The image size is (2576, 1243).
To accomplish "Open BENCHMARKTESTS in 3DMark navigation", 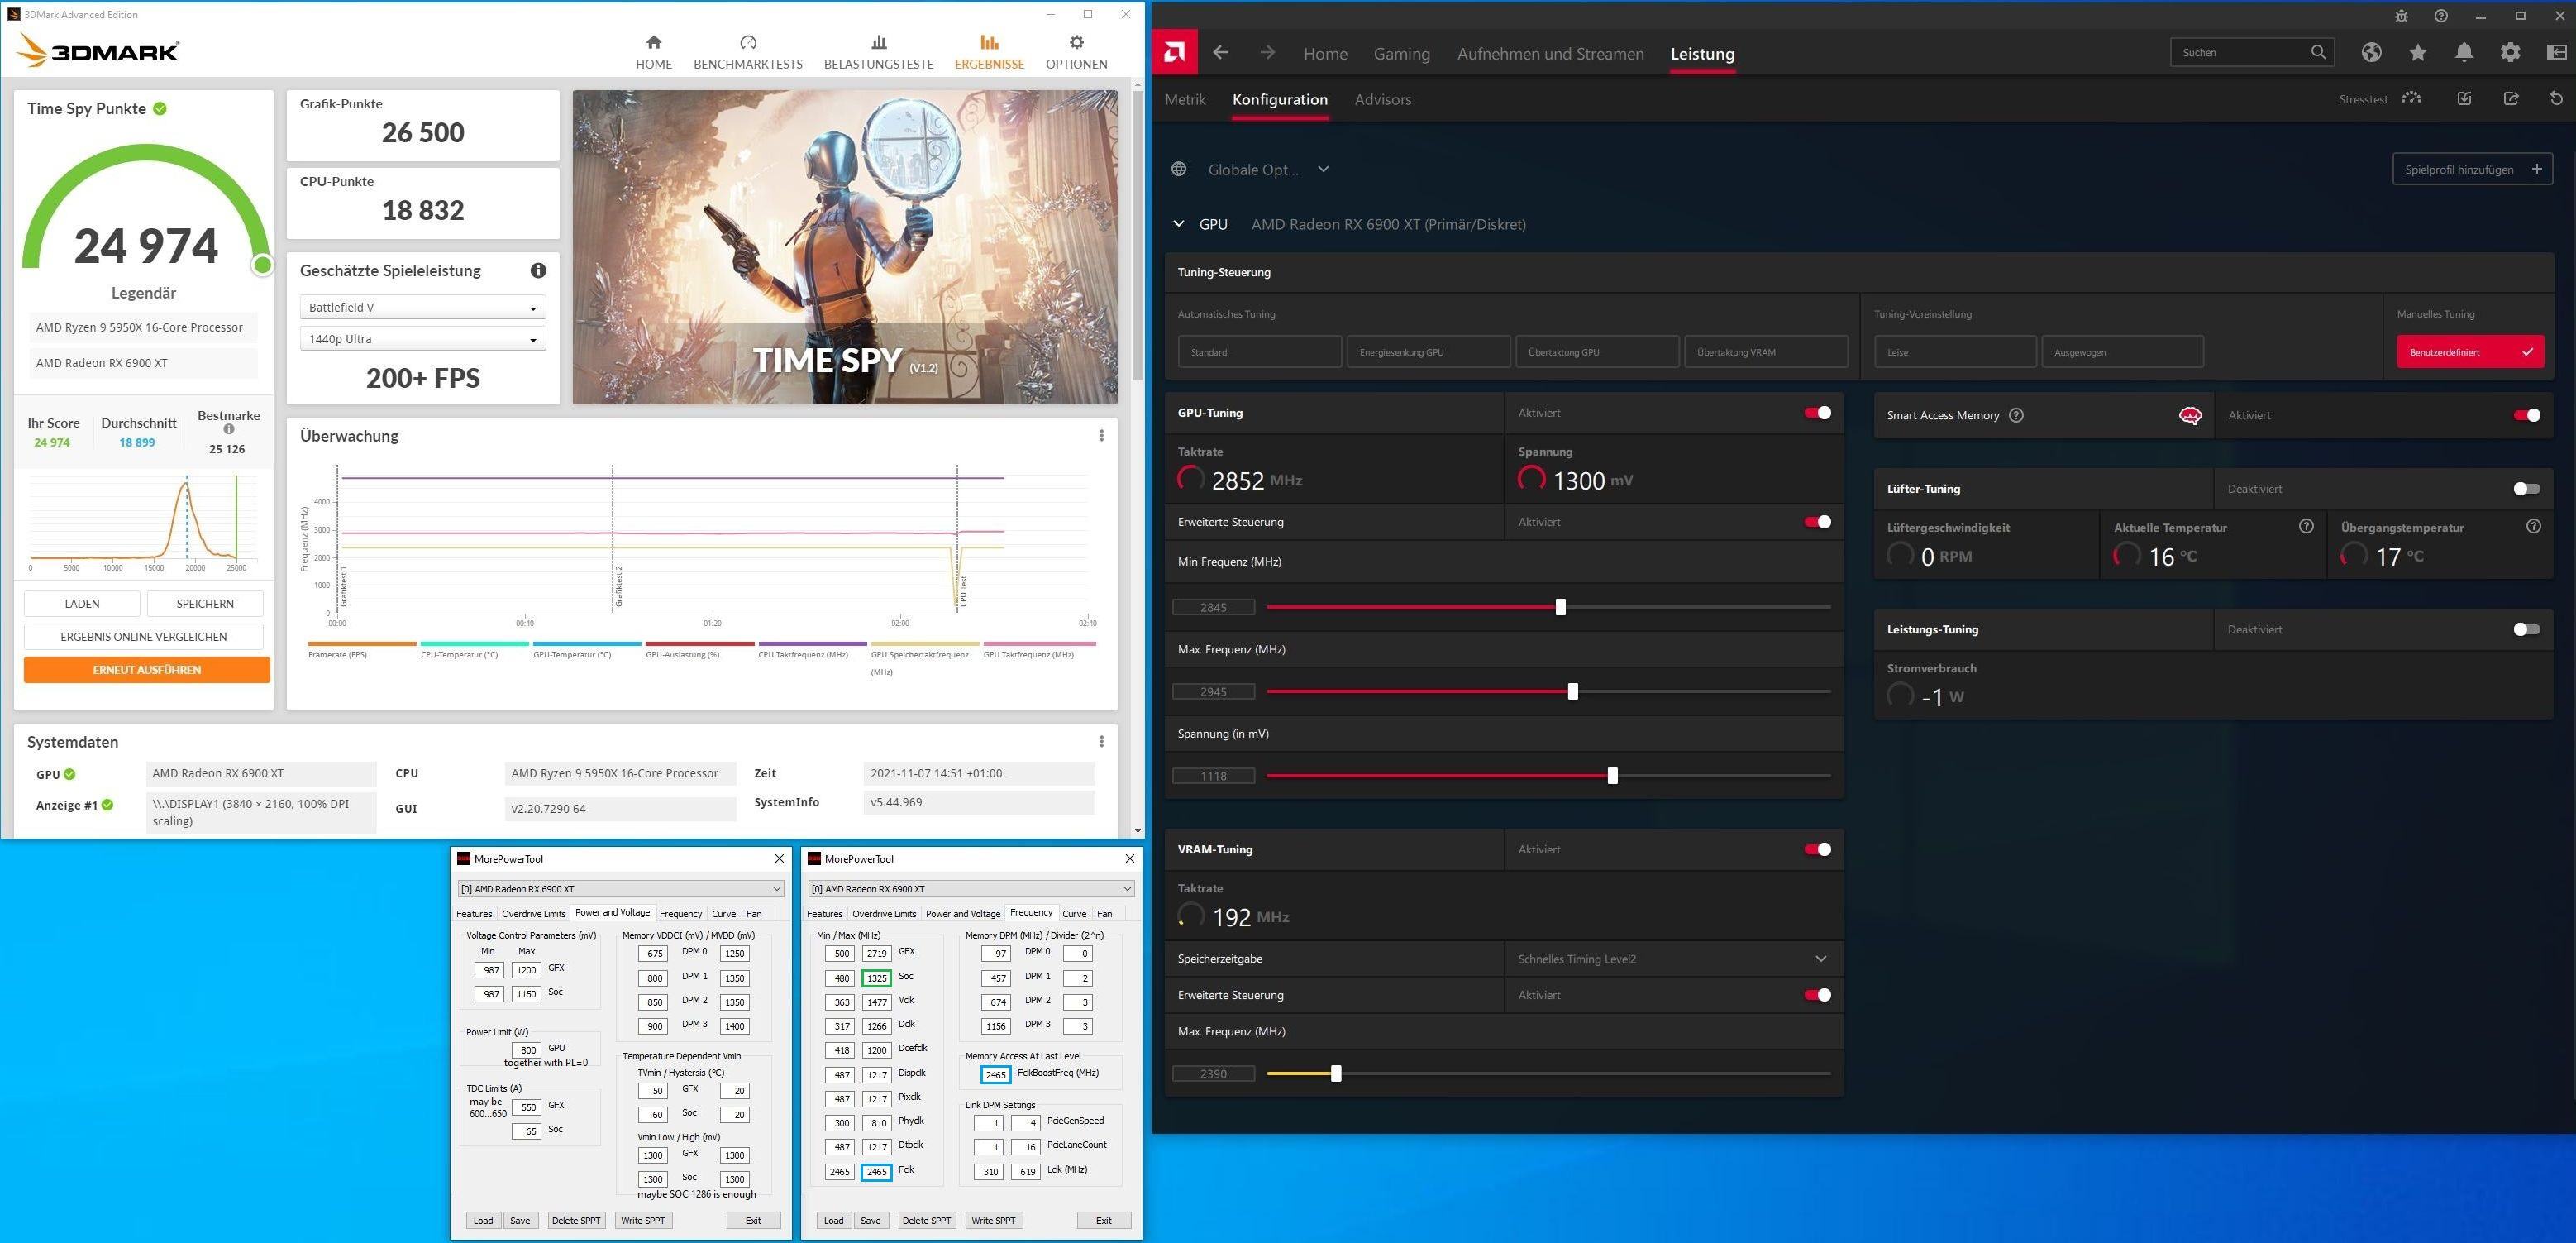I will point(747,52).
